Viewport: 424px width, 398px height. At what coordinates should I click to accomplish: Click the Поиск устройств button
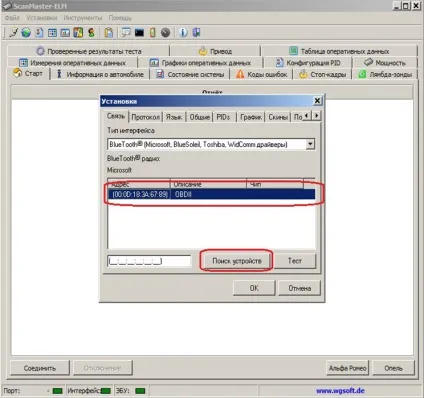(237, 261)
